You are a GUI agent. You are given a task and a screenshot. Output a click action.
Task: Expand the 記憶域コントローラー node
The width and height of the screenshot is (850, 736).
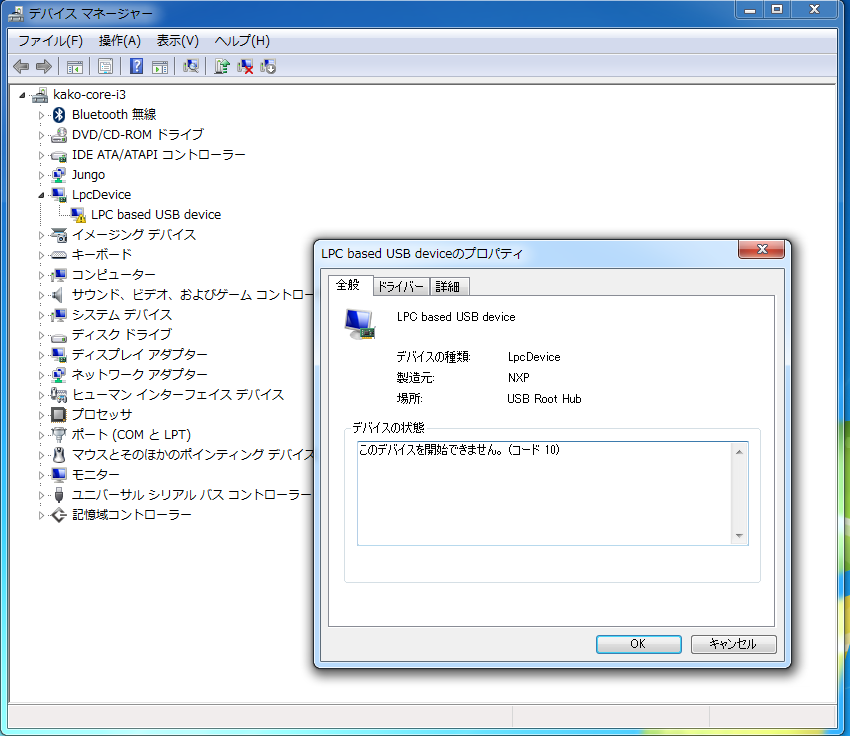click(x=41, y=515)
